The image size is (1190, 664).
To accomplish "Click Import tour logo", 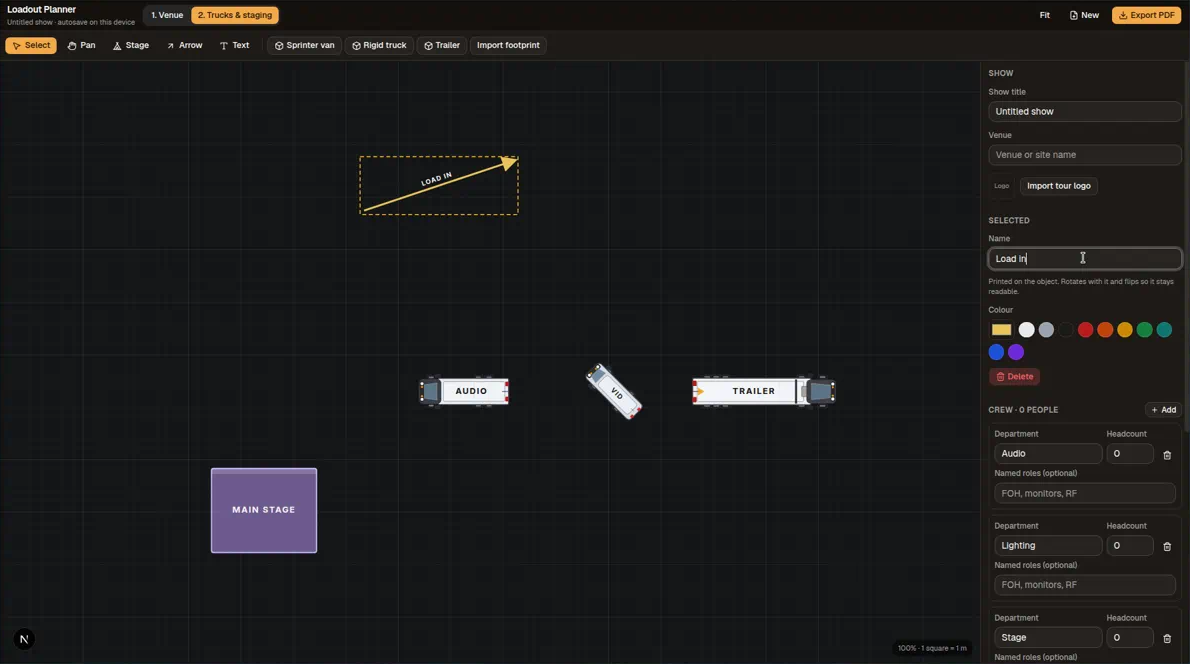I will (x=1058, y=186).
